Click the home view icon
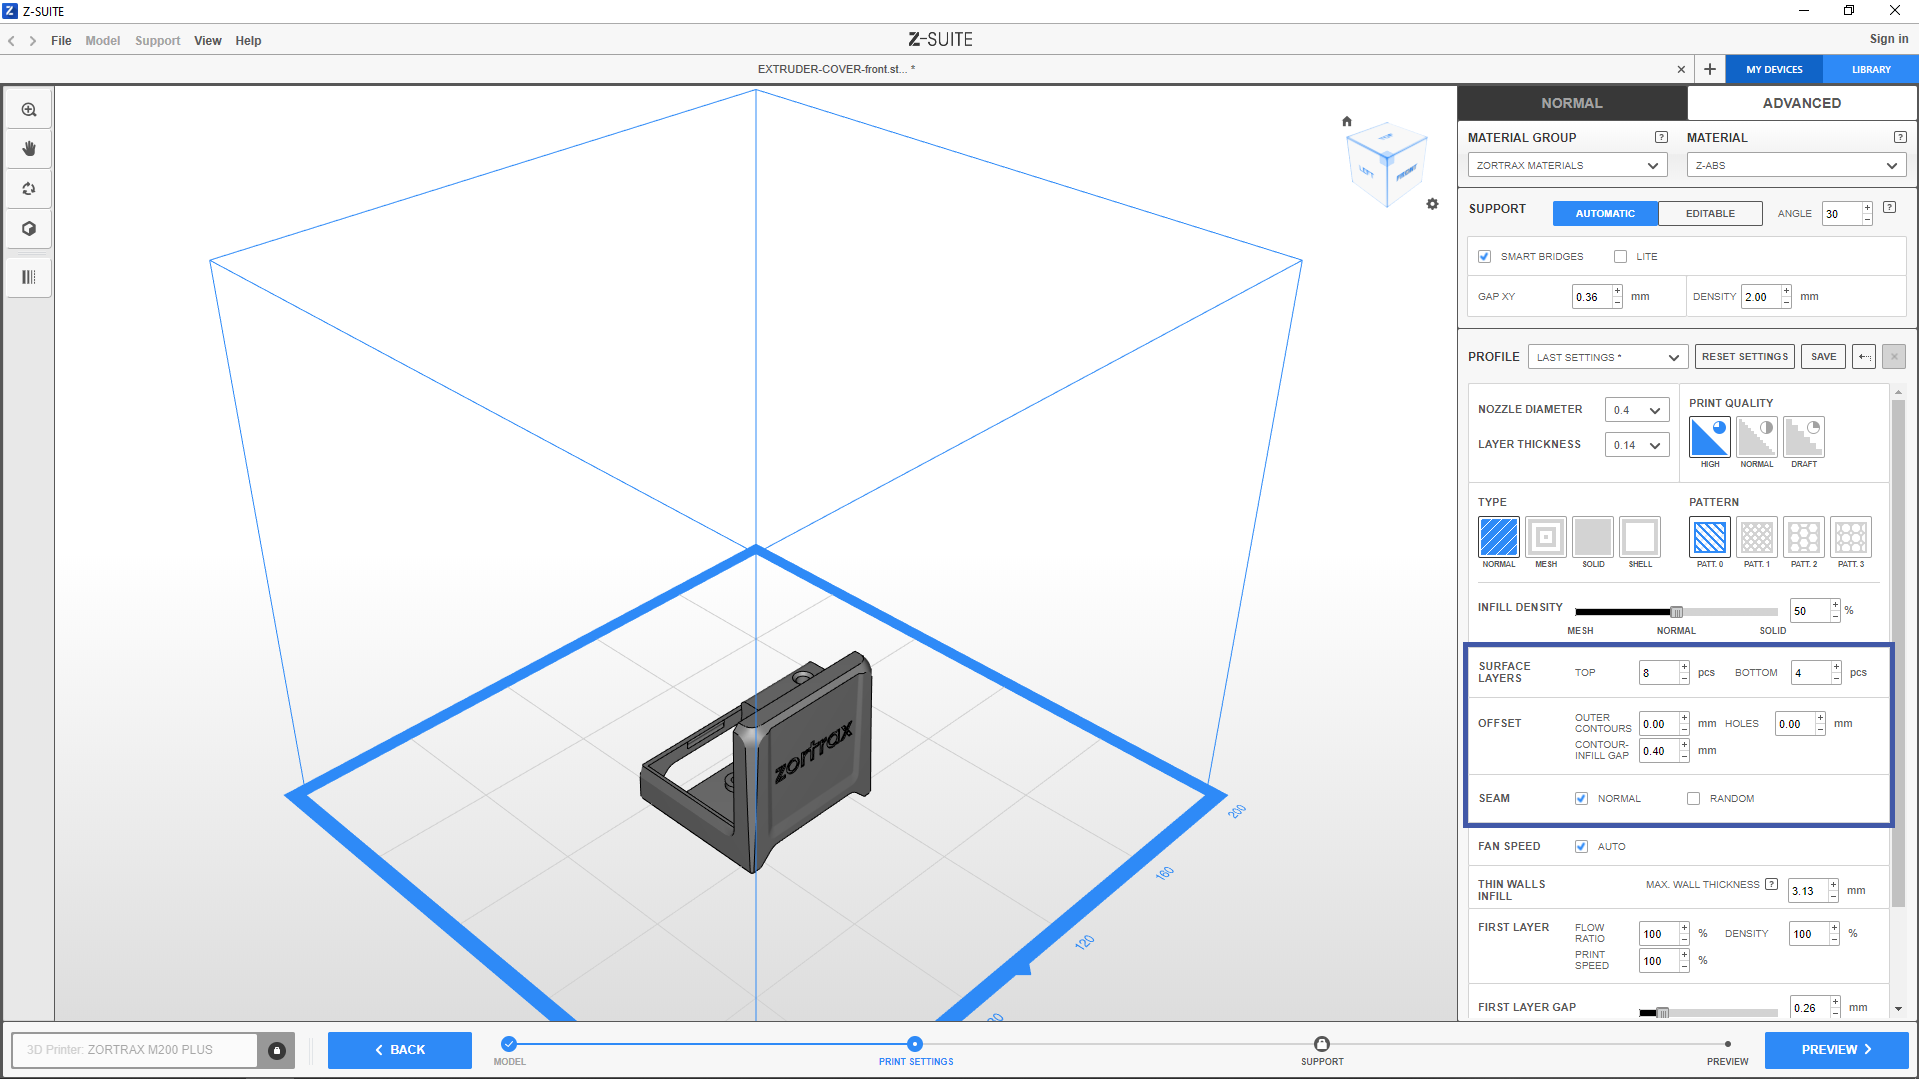Screen dimensions: 1919x1079 [1347, 121]
